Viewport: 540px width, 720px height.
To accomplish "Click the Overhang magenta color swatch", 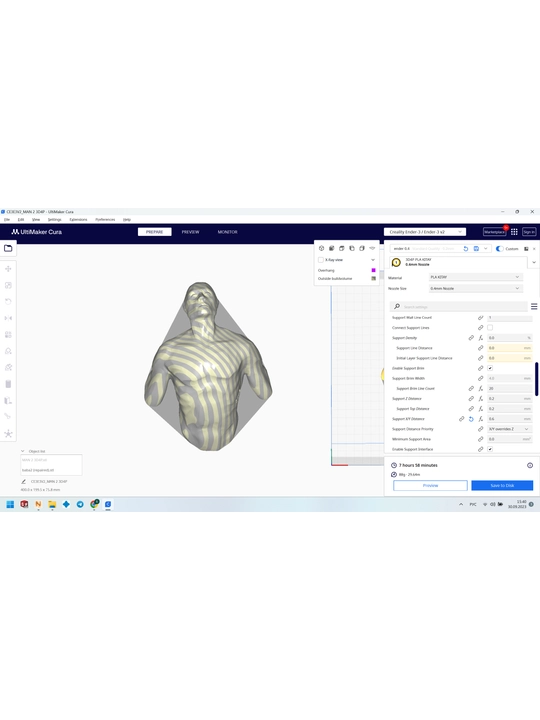I will tap(373, 270).
